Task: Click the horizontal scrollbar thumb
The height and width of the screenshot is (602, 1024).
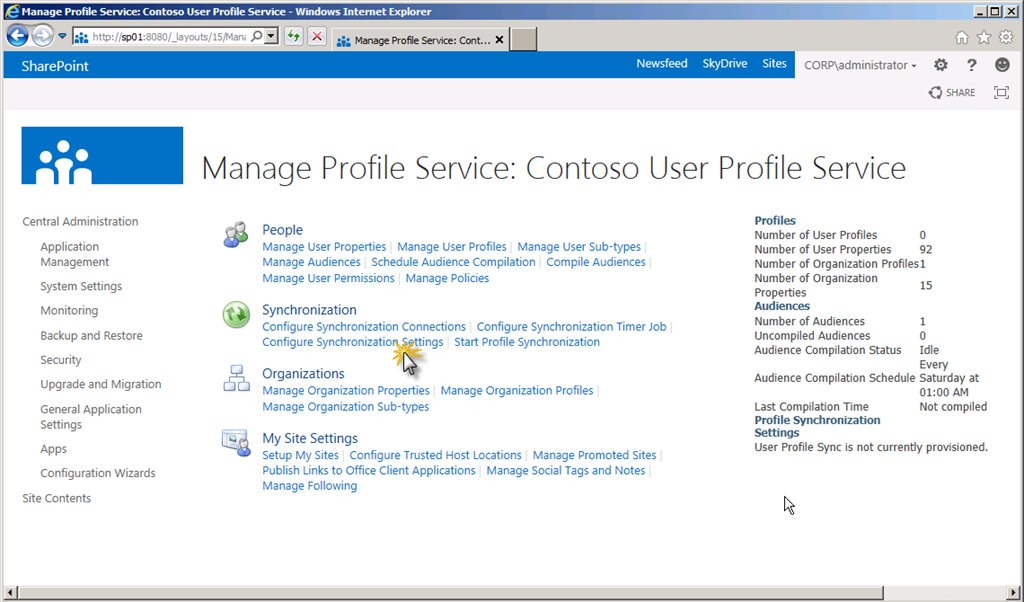Action: coord(451,593)
